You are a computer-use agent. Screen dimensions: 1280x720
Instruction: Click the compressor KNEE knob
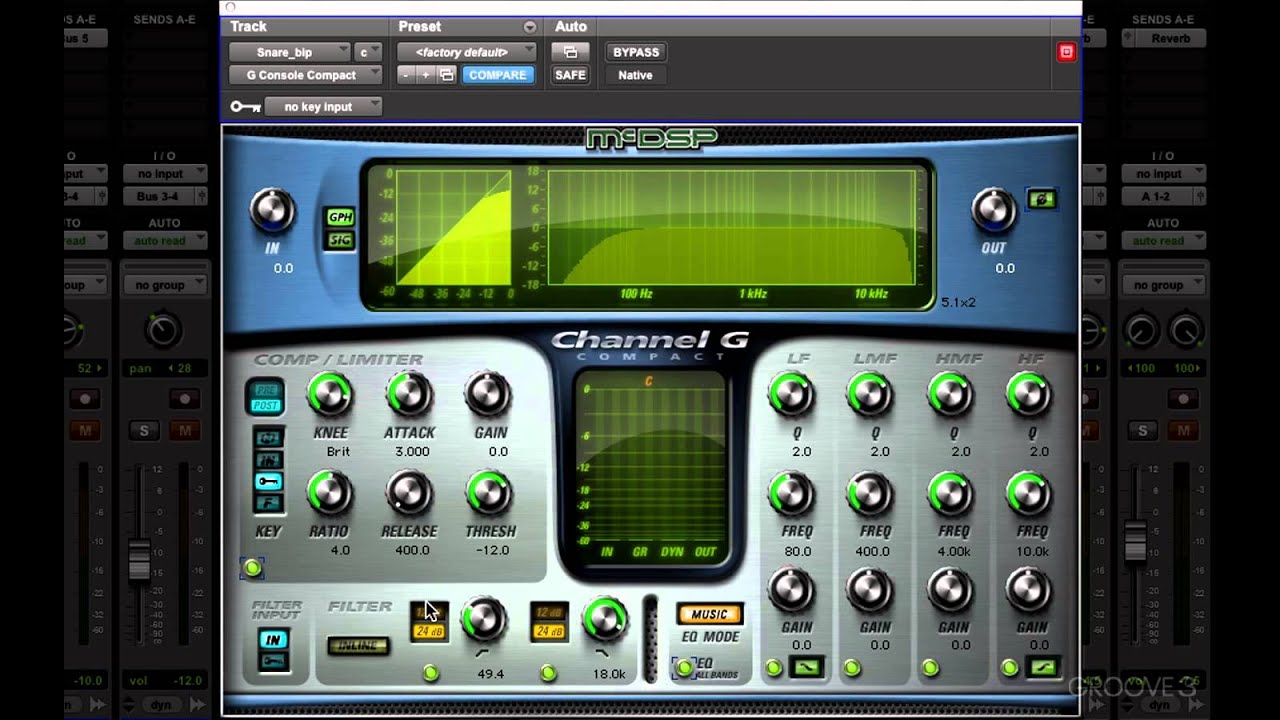point(329,395)
